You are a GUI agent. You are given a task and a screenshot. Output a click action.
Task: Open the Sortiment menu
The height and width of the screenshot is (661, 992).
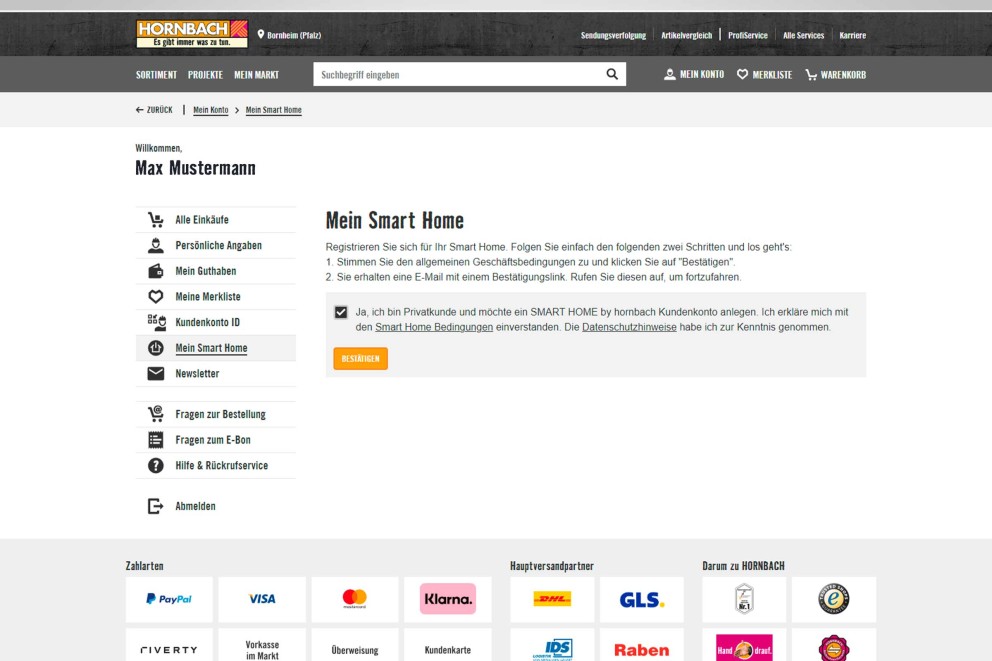pos(156,75)
